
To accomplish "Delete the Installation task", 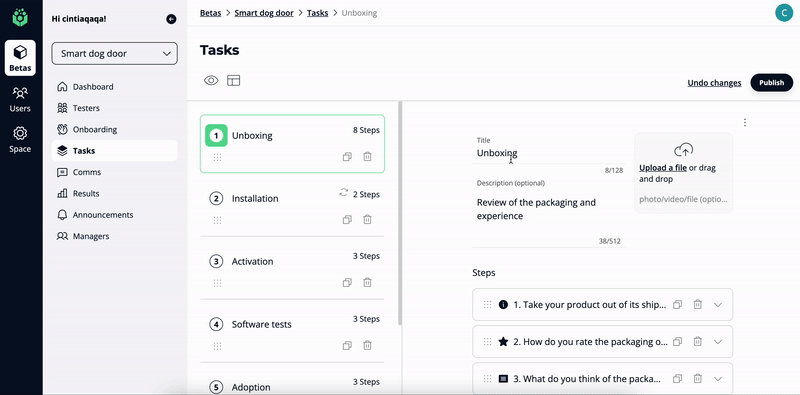I will tap(367, 219).
